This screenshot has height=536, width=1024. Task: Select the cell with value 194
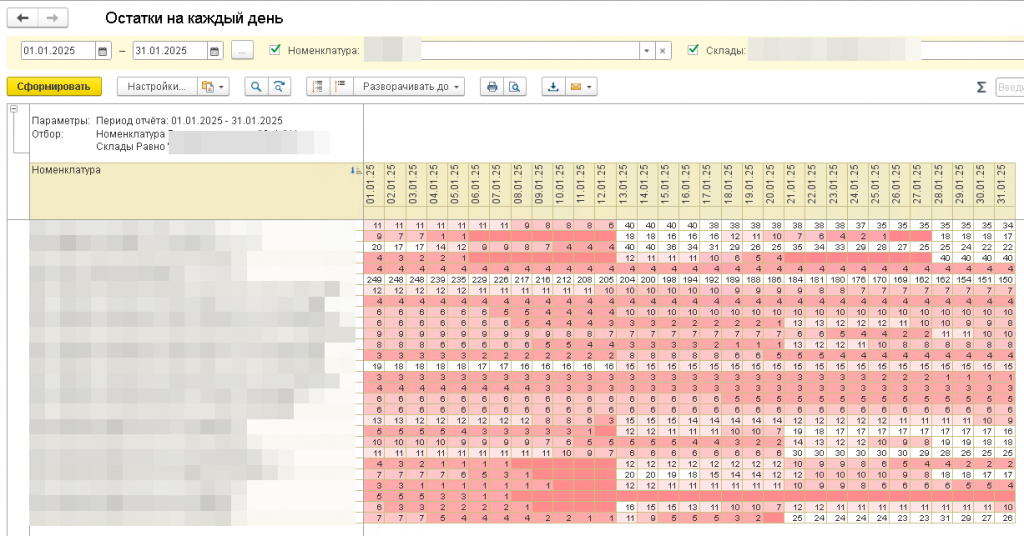coord(690,279)
